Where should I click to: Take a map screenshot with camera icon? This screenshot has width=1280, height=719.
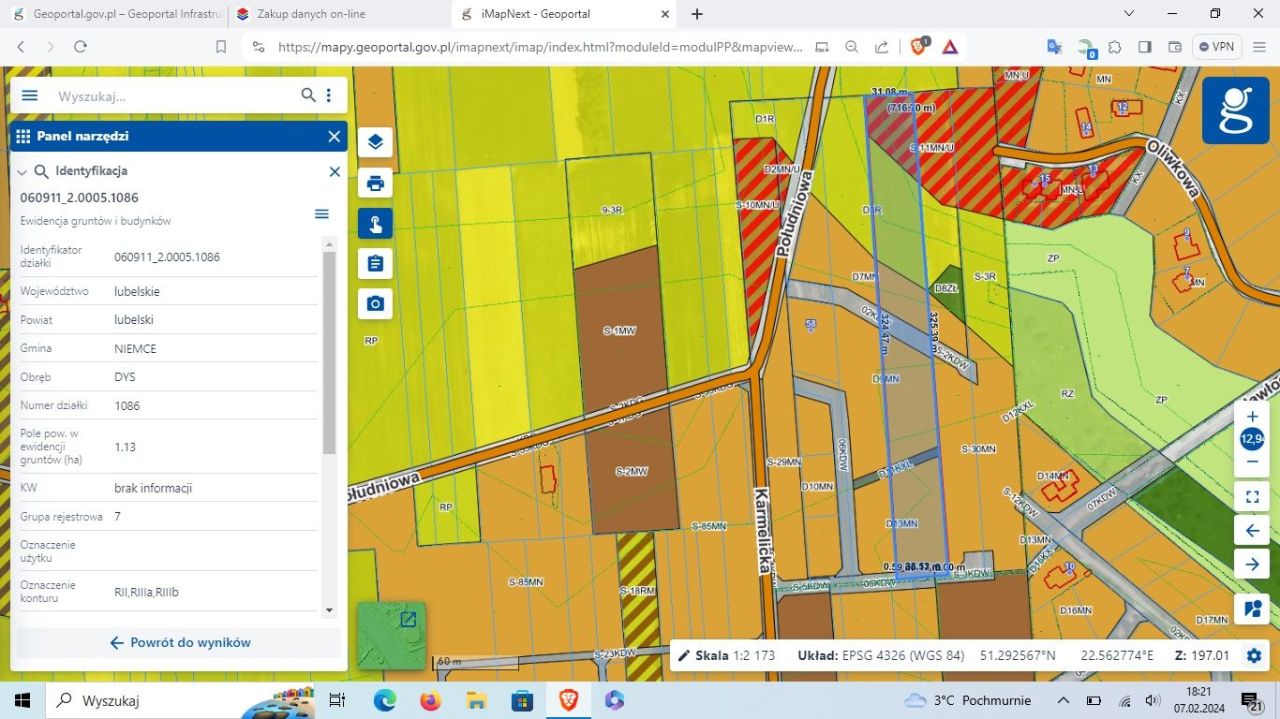tap(375, 303)
